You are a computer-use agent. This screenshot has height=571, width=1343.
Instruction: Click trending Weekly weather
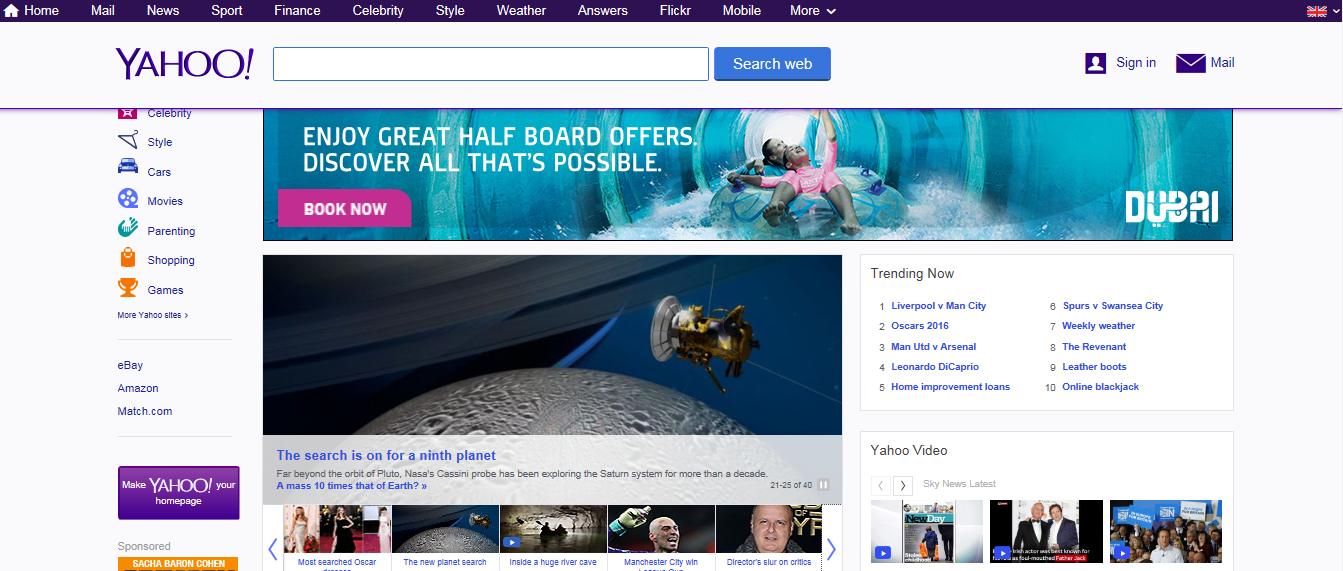tap(1099, 326)
